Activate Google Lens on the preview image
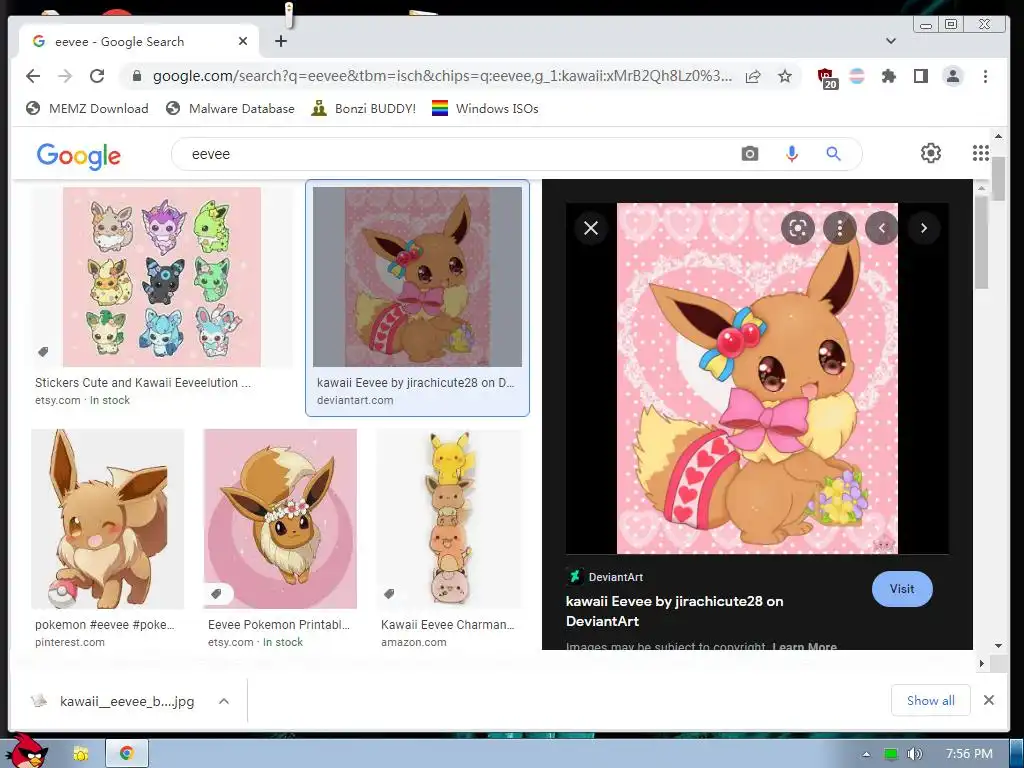The width and height of the screenshot is (1024, 768). point(797,228)
